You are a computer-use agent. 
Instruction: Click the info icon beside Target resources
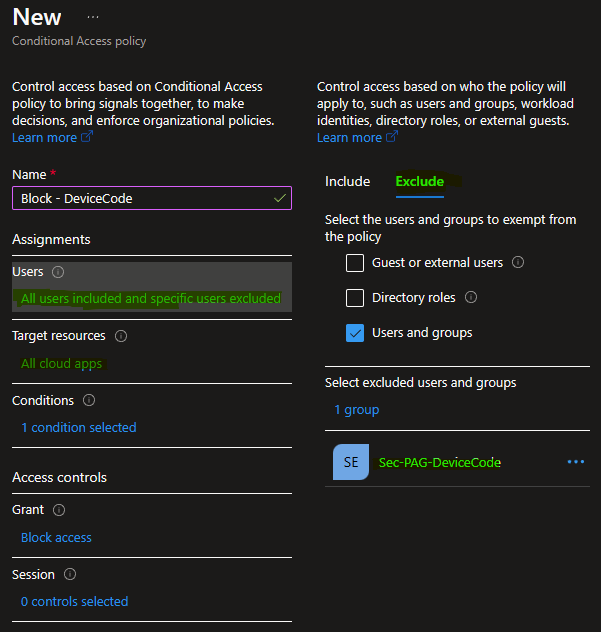pyautogui.click(x=121, y=336)
